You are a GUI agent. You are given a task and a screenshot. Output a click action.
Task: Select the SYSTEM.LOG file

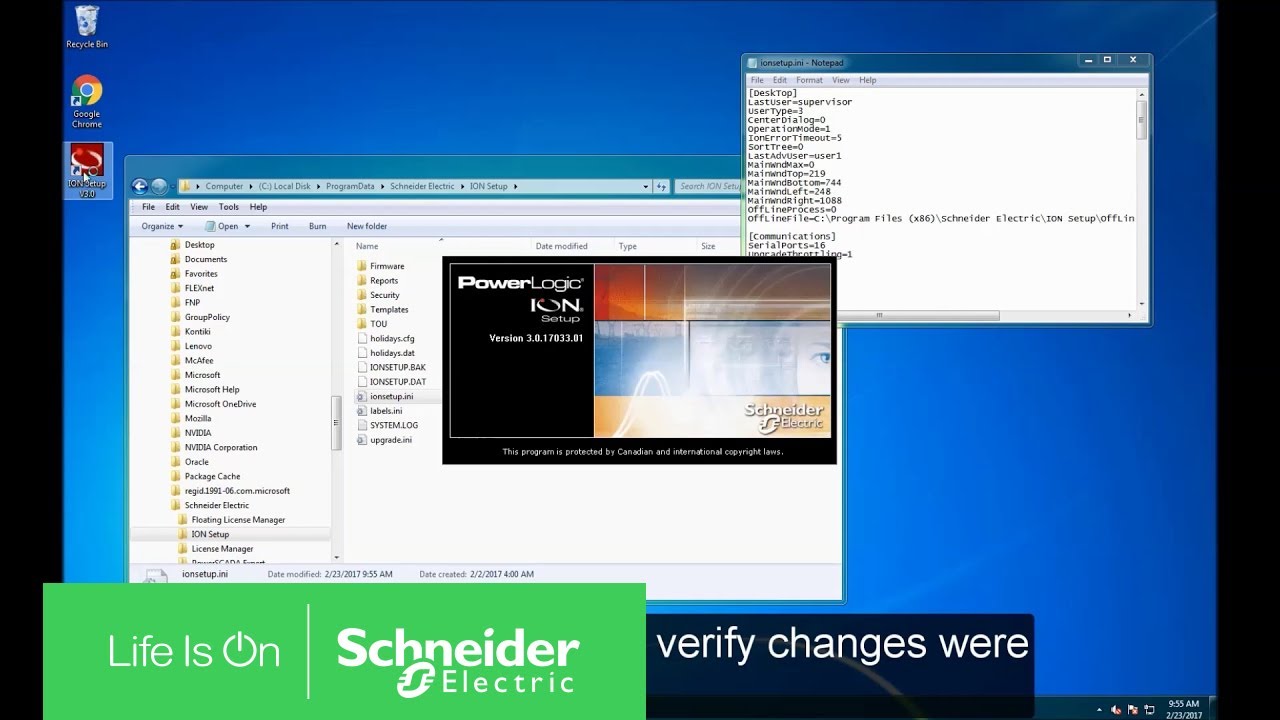tap(387, 425)
